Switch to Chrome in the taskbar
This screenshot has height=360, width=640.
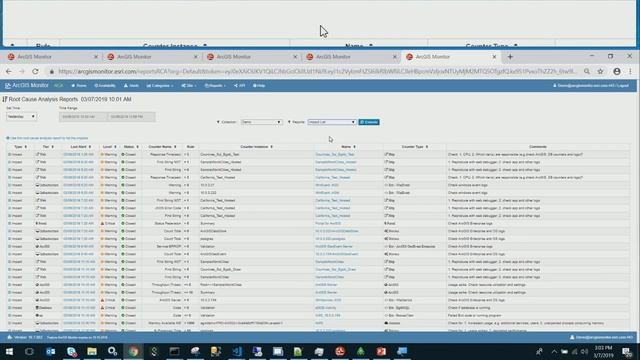[x=133, y=351]
